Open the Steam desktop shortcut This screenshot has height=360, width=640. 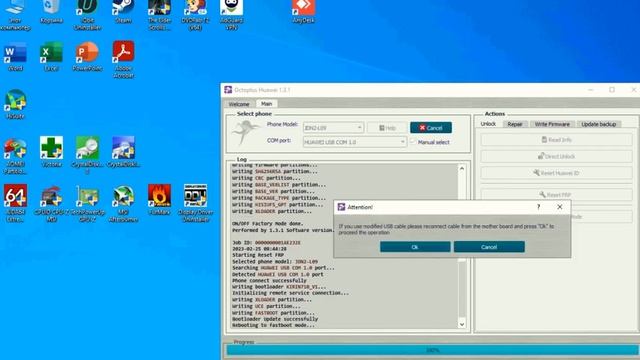click(x=123, y=11)
